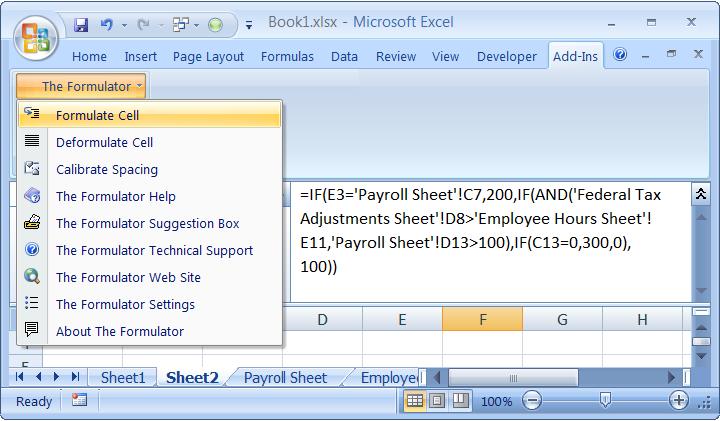Select column F header
This screenshot has width=720, height=421.
(x=482, y=319)
